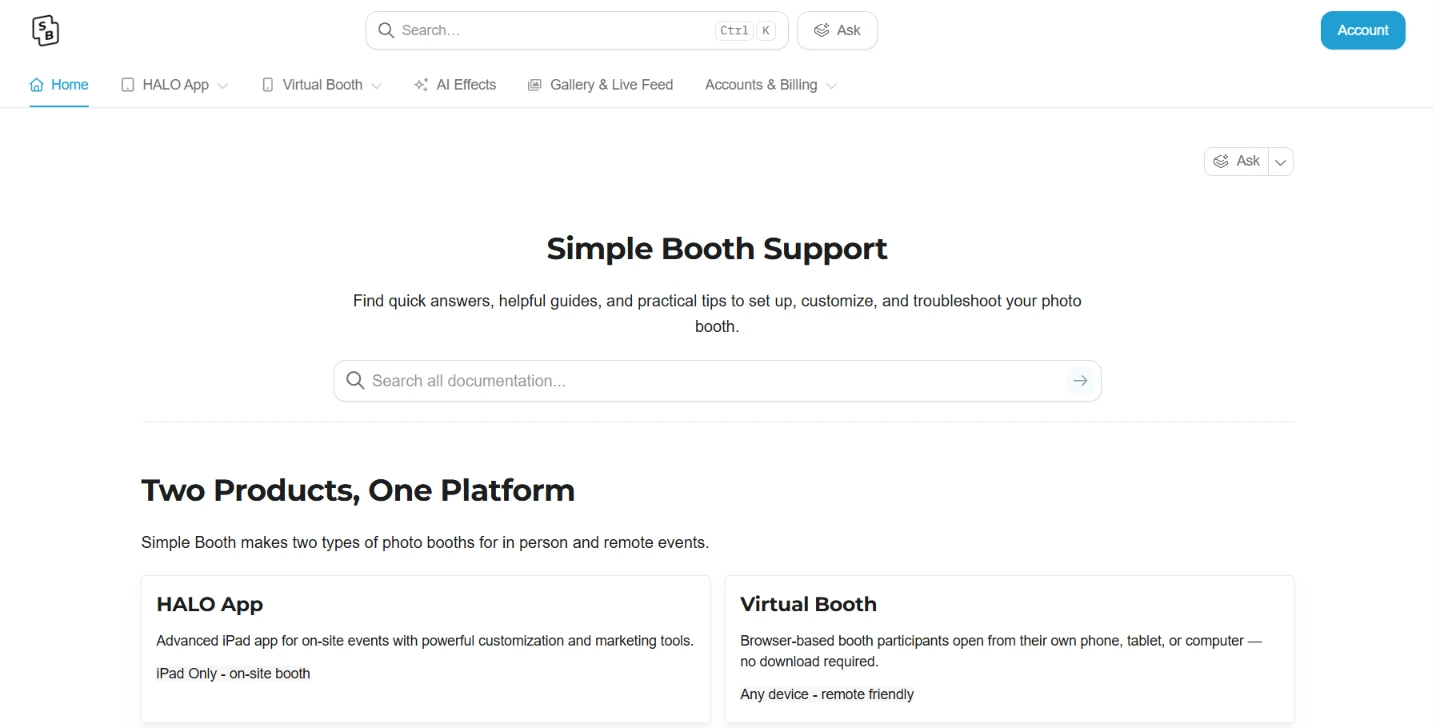Click the AI Effects sparkle icon
The width and height of the screenshot is (1434, 728).
pos(421,85)
